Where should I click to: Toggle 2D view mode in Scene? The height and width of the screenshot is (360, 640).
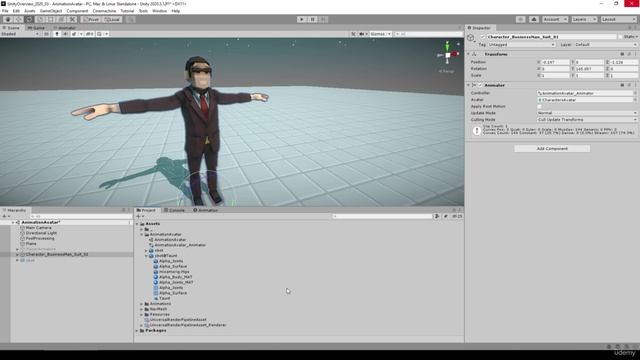[47, 34]
